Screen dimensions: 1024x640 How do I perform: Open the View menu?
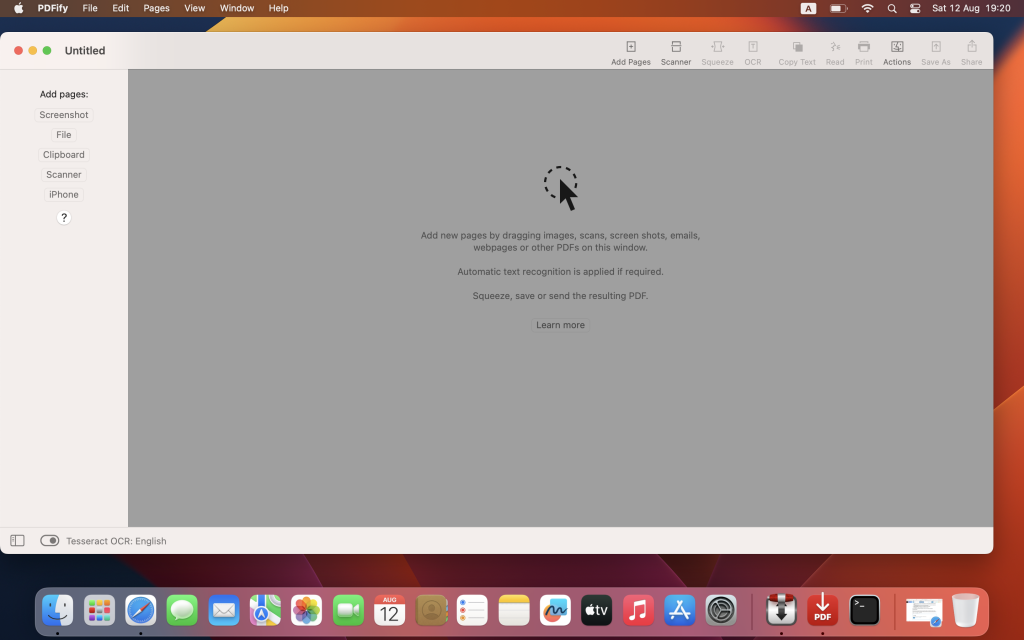click(194, 8)
